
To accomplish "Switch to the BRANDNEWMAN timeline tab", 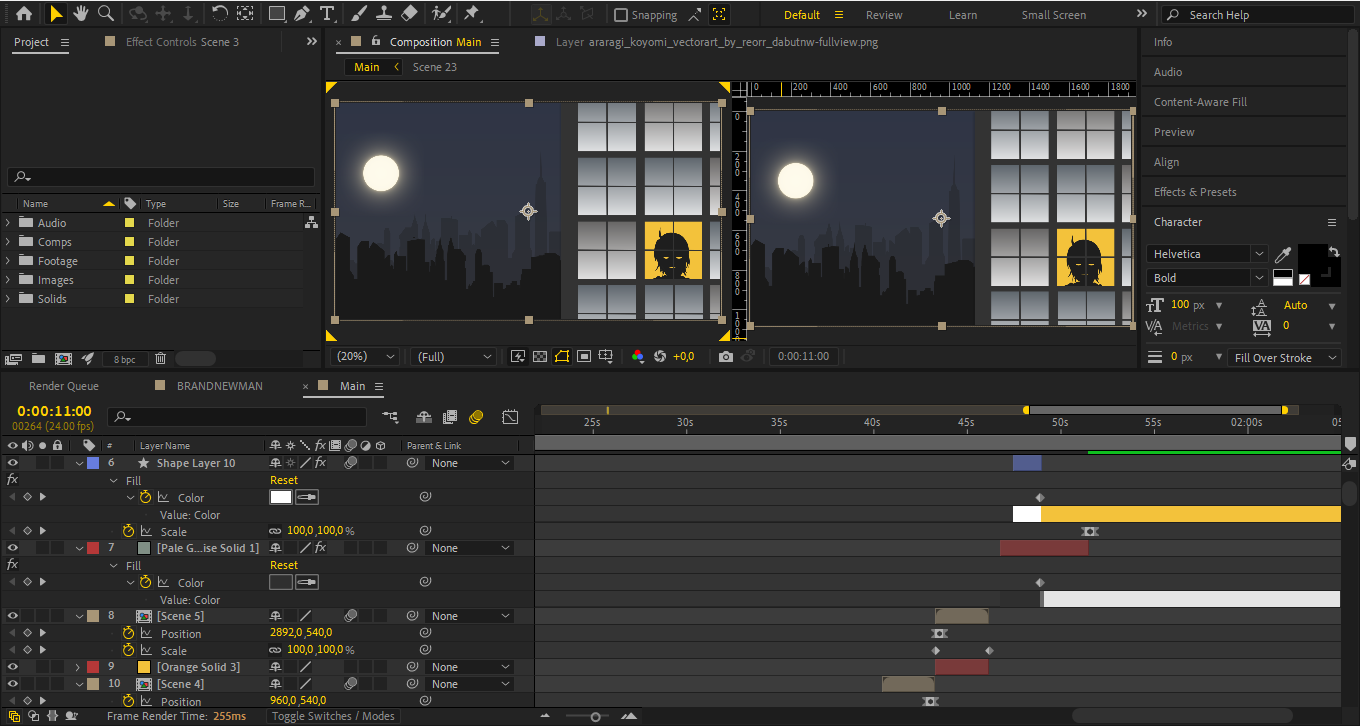I will pos(219,386).
